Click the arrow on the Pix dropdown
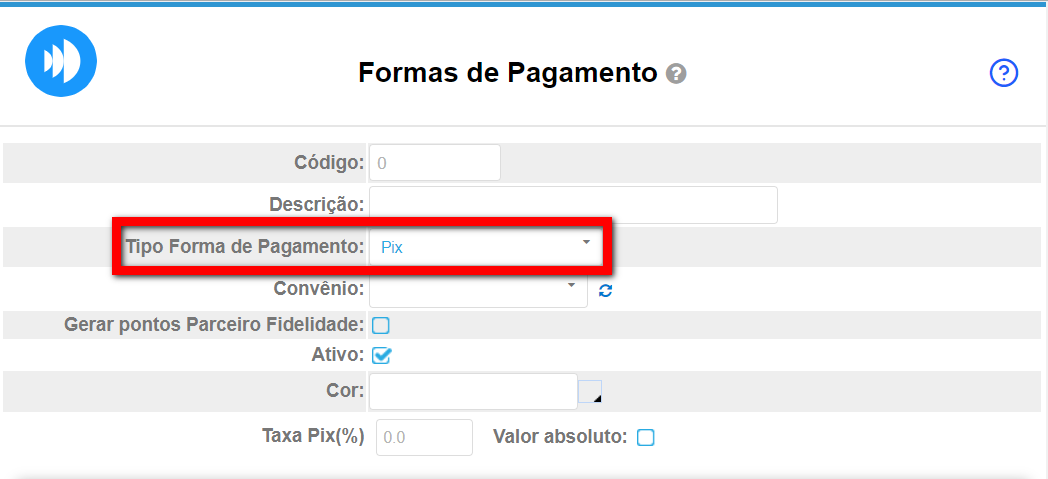This screenshot has height=479, width=1048. click(586, 243)
